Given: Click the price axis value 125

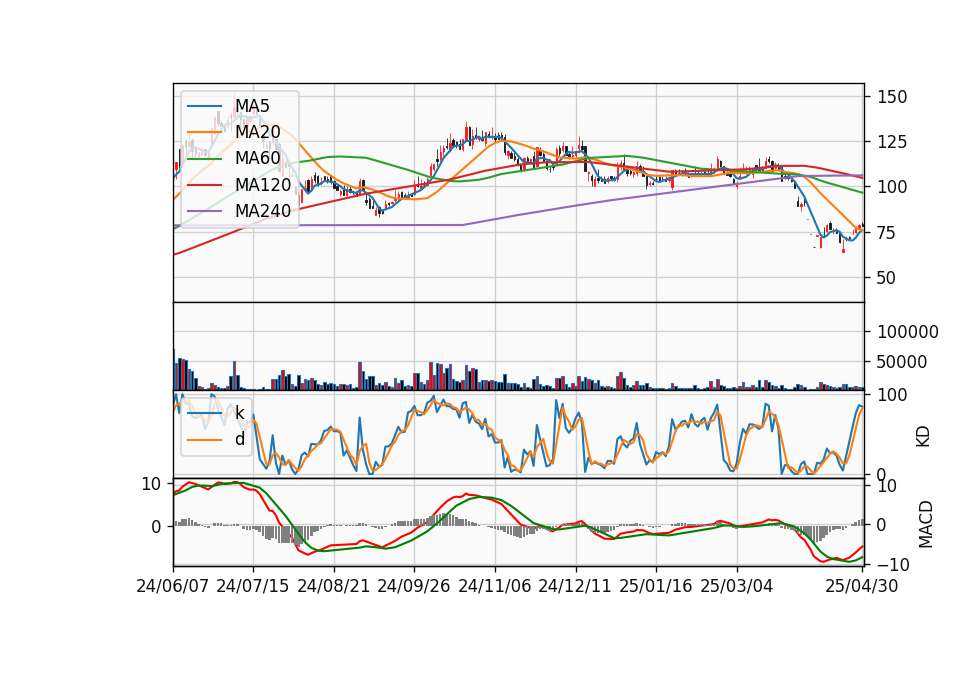Looking at the screenshot, I should pyautogui.click(x=892, y=142).
